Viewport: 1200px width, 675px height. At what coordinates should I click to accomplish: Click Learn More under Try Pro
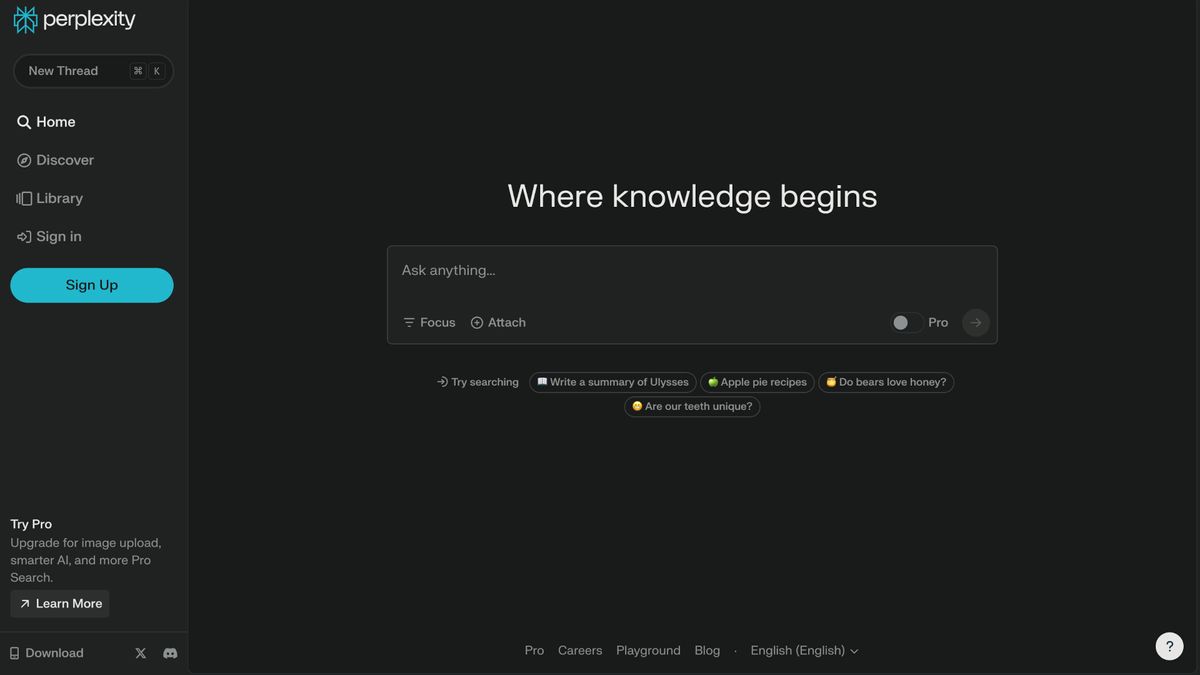coord(59,603)
